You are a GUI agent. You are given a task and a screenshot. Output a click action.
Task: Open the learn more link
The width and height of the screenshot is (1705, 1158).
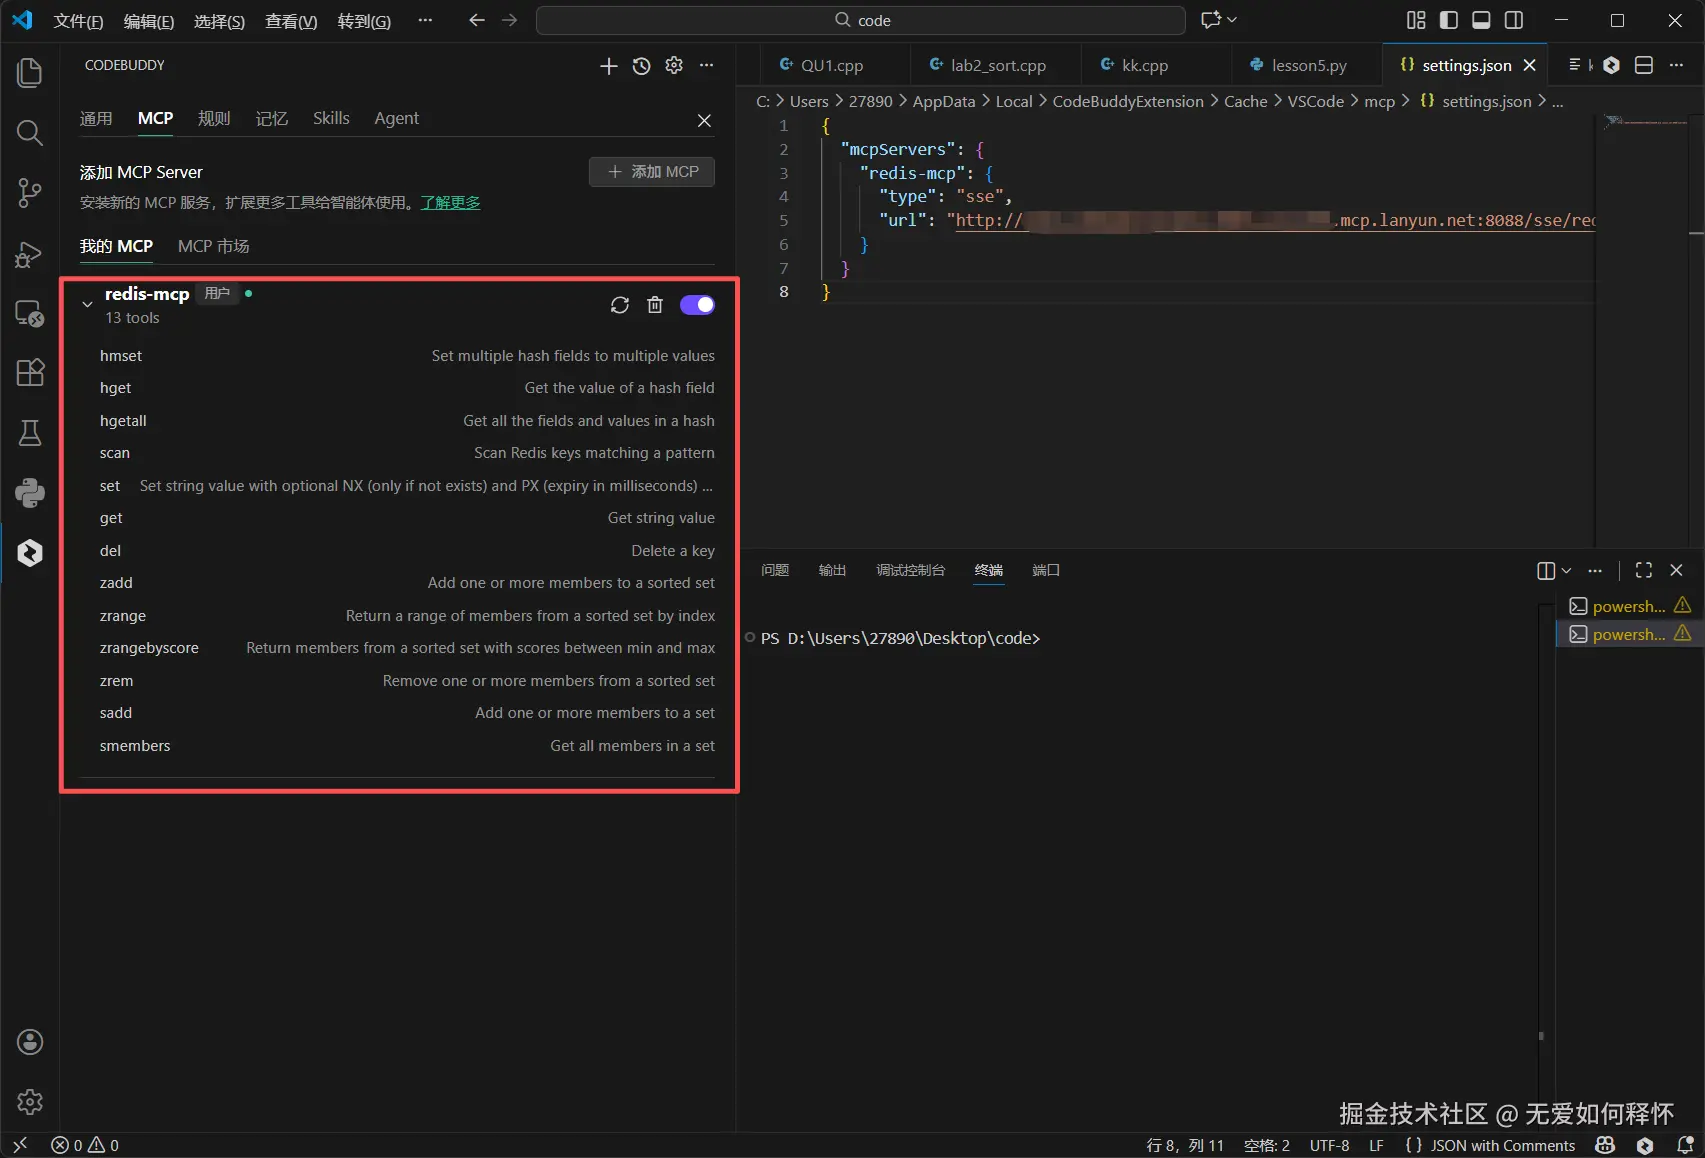(450, 203)
